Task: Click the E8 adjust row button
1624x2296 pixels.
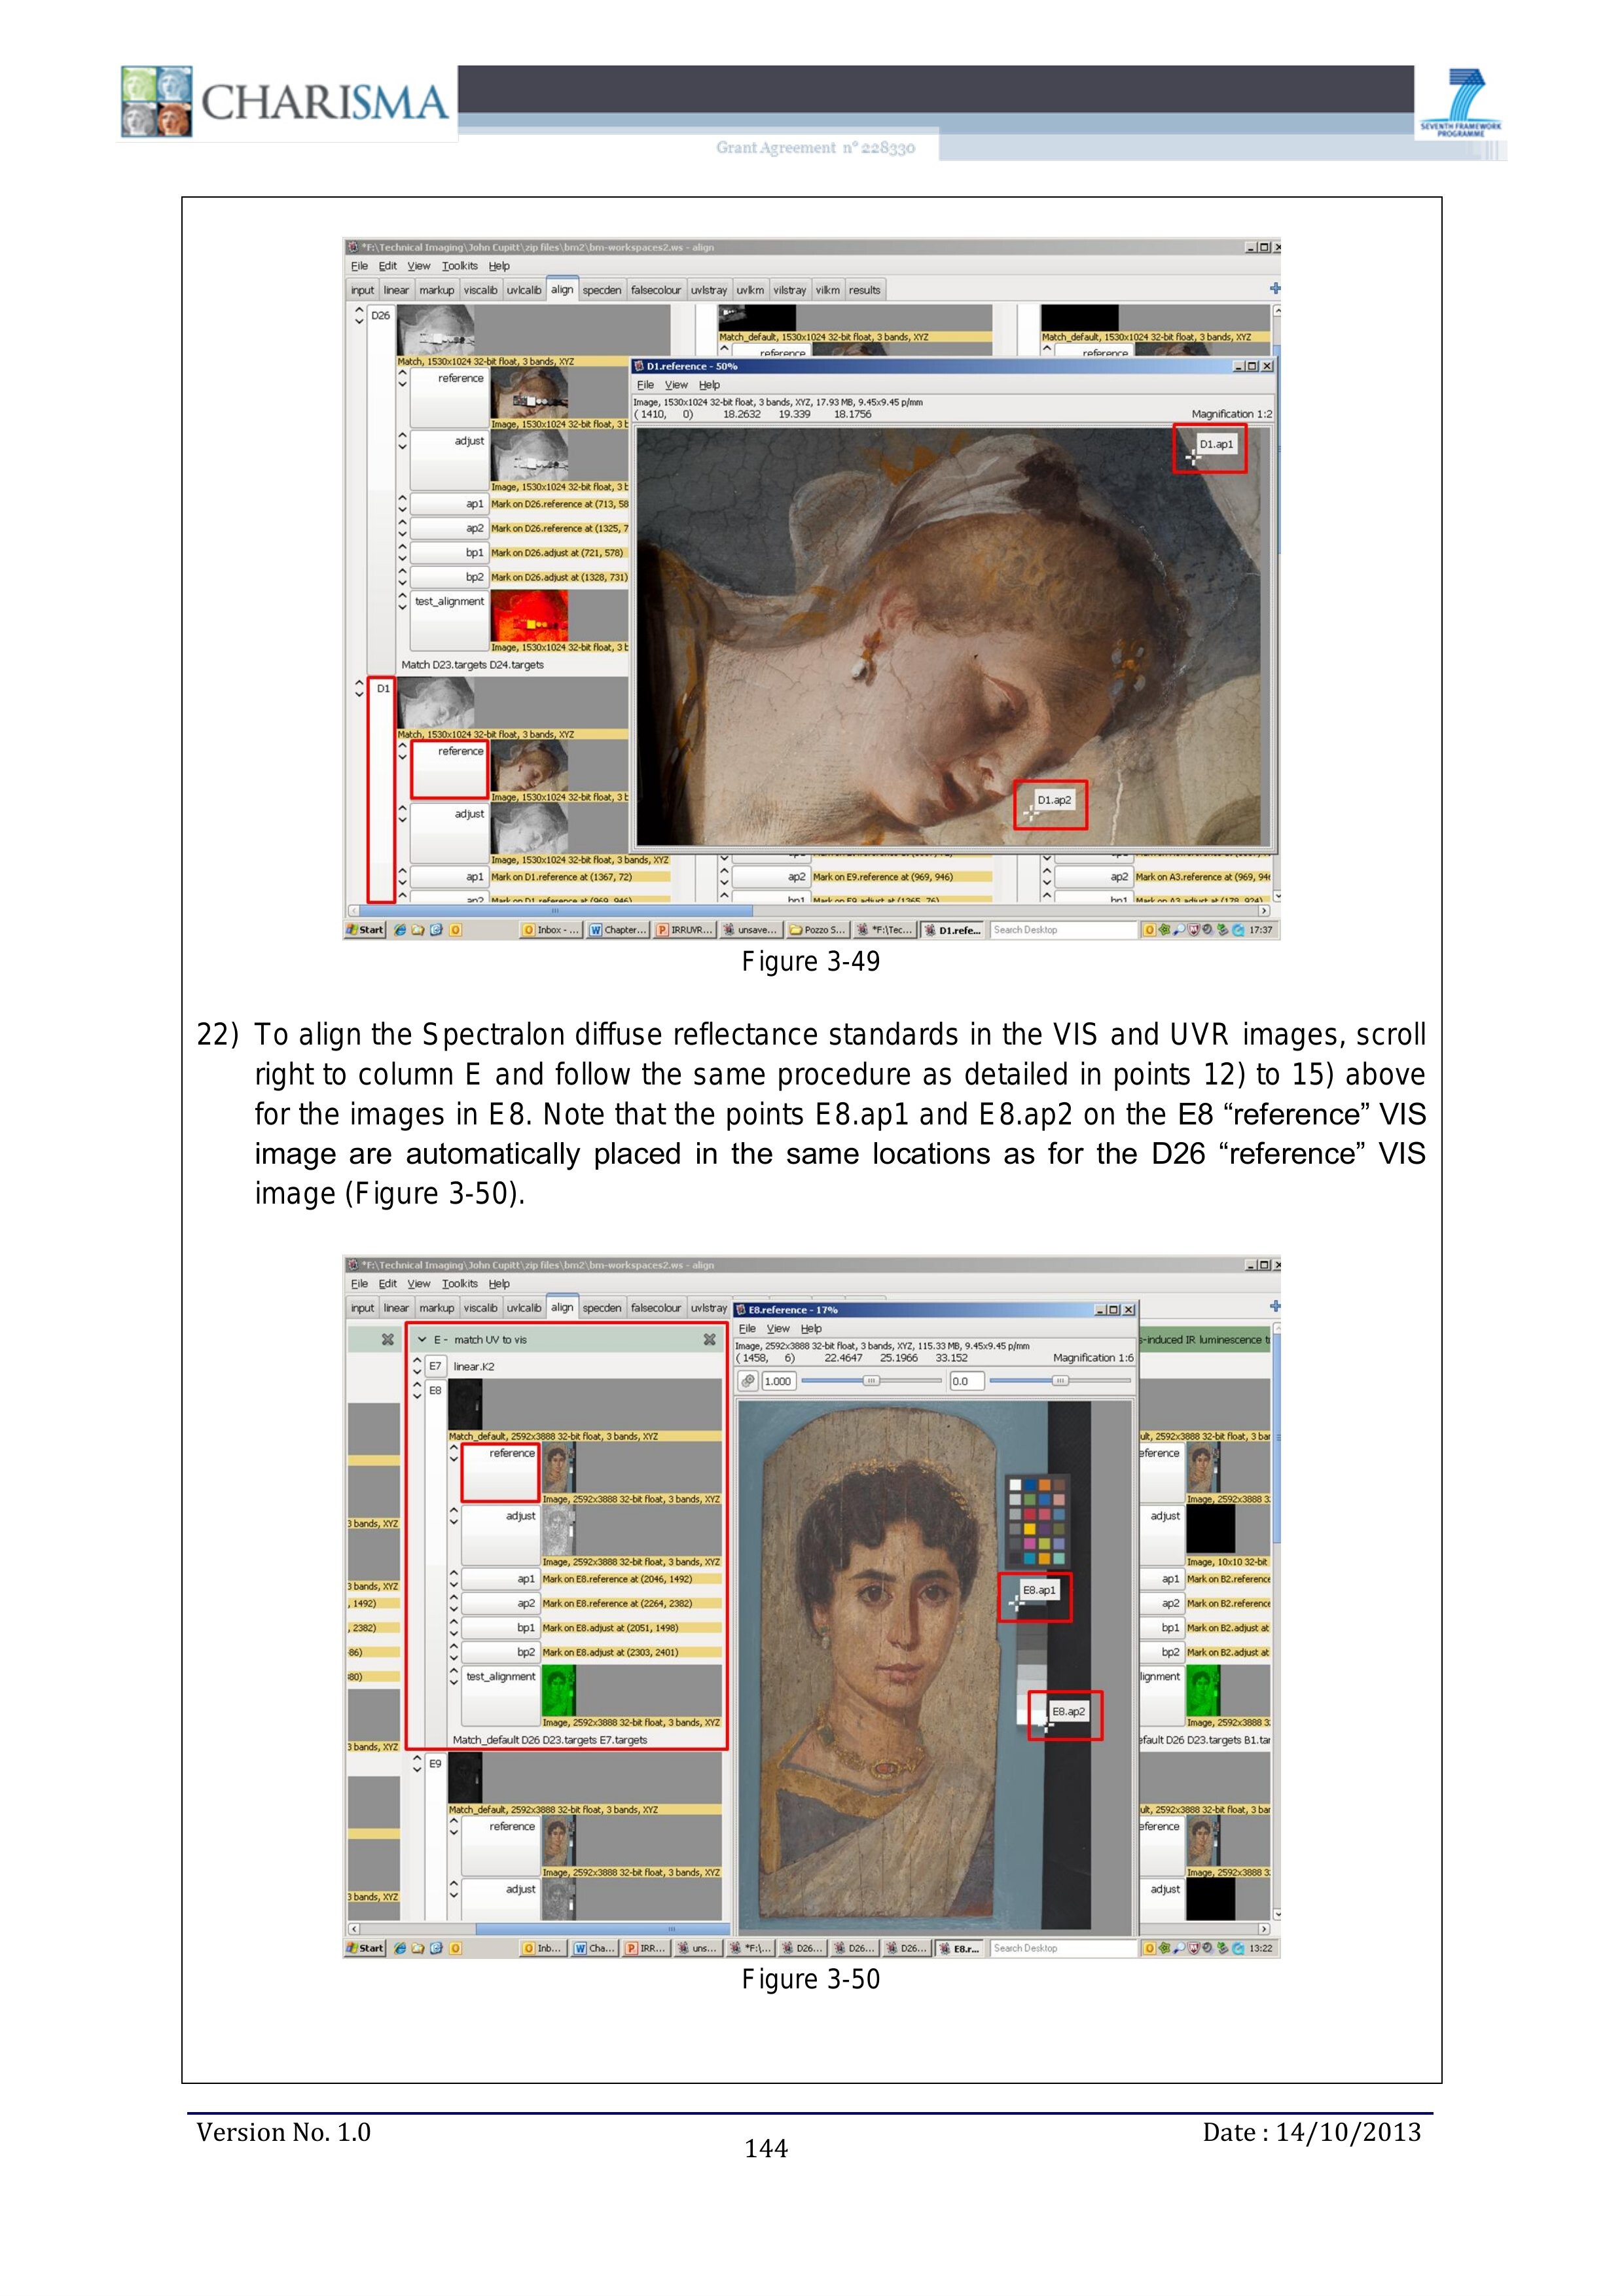Action: click(500, 1535)
